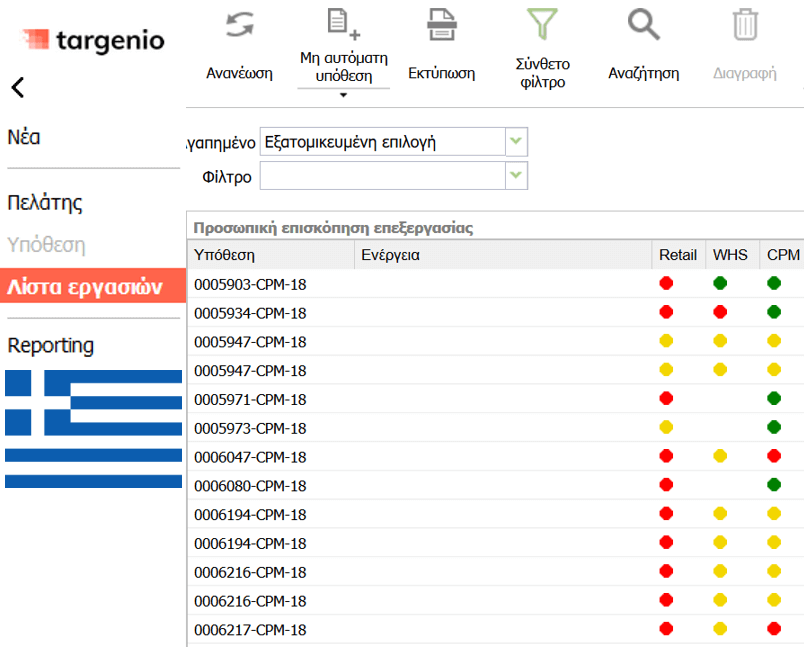Click the Διαγραφή trash icon
The height and width of the screenshot is (647, 804).
tap(745, 25)
